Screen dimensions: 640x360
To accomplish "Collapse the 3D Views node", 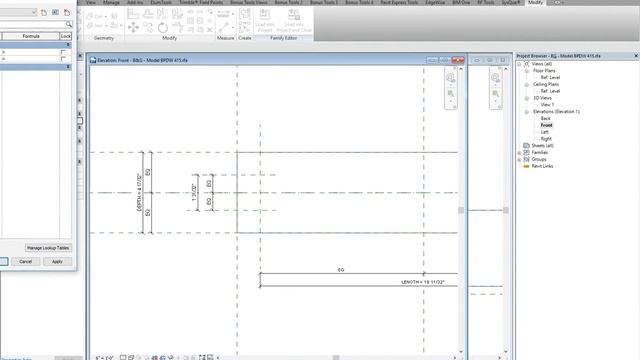I will 527,98.
